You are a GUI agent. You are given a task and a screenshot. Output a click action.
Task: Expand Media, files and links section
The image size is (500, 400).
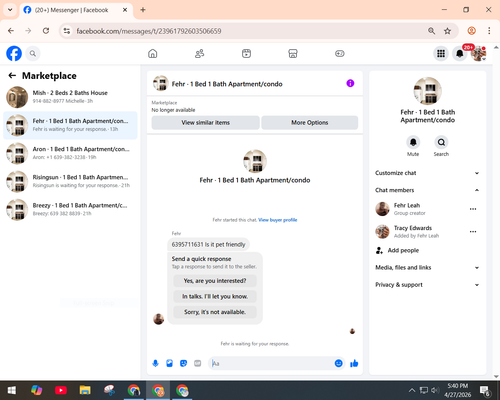427,267
